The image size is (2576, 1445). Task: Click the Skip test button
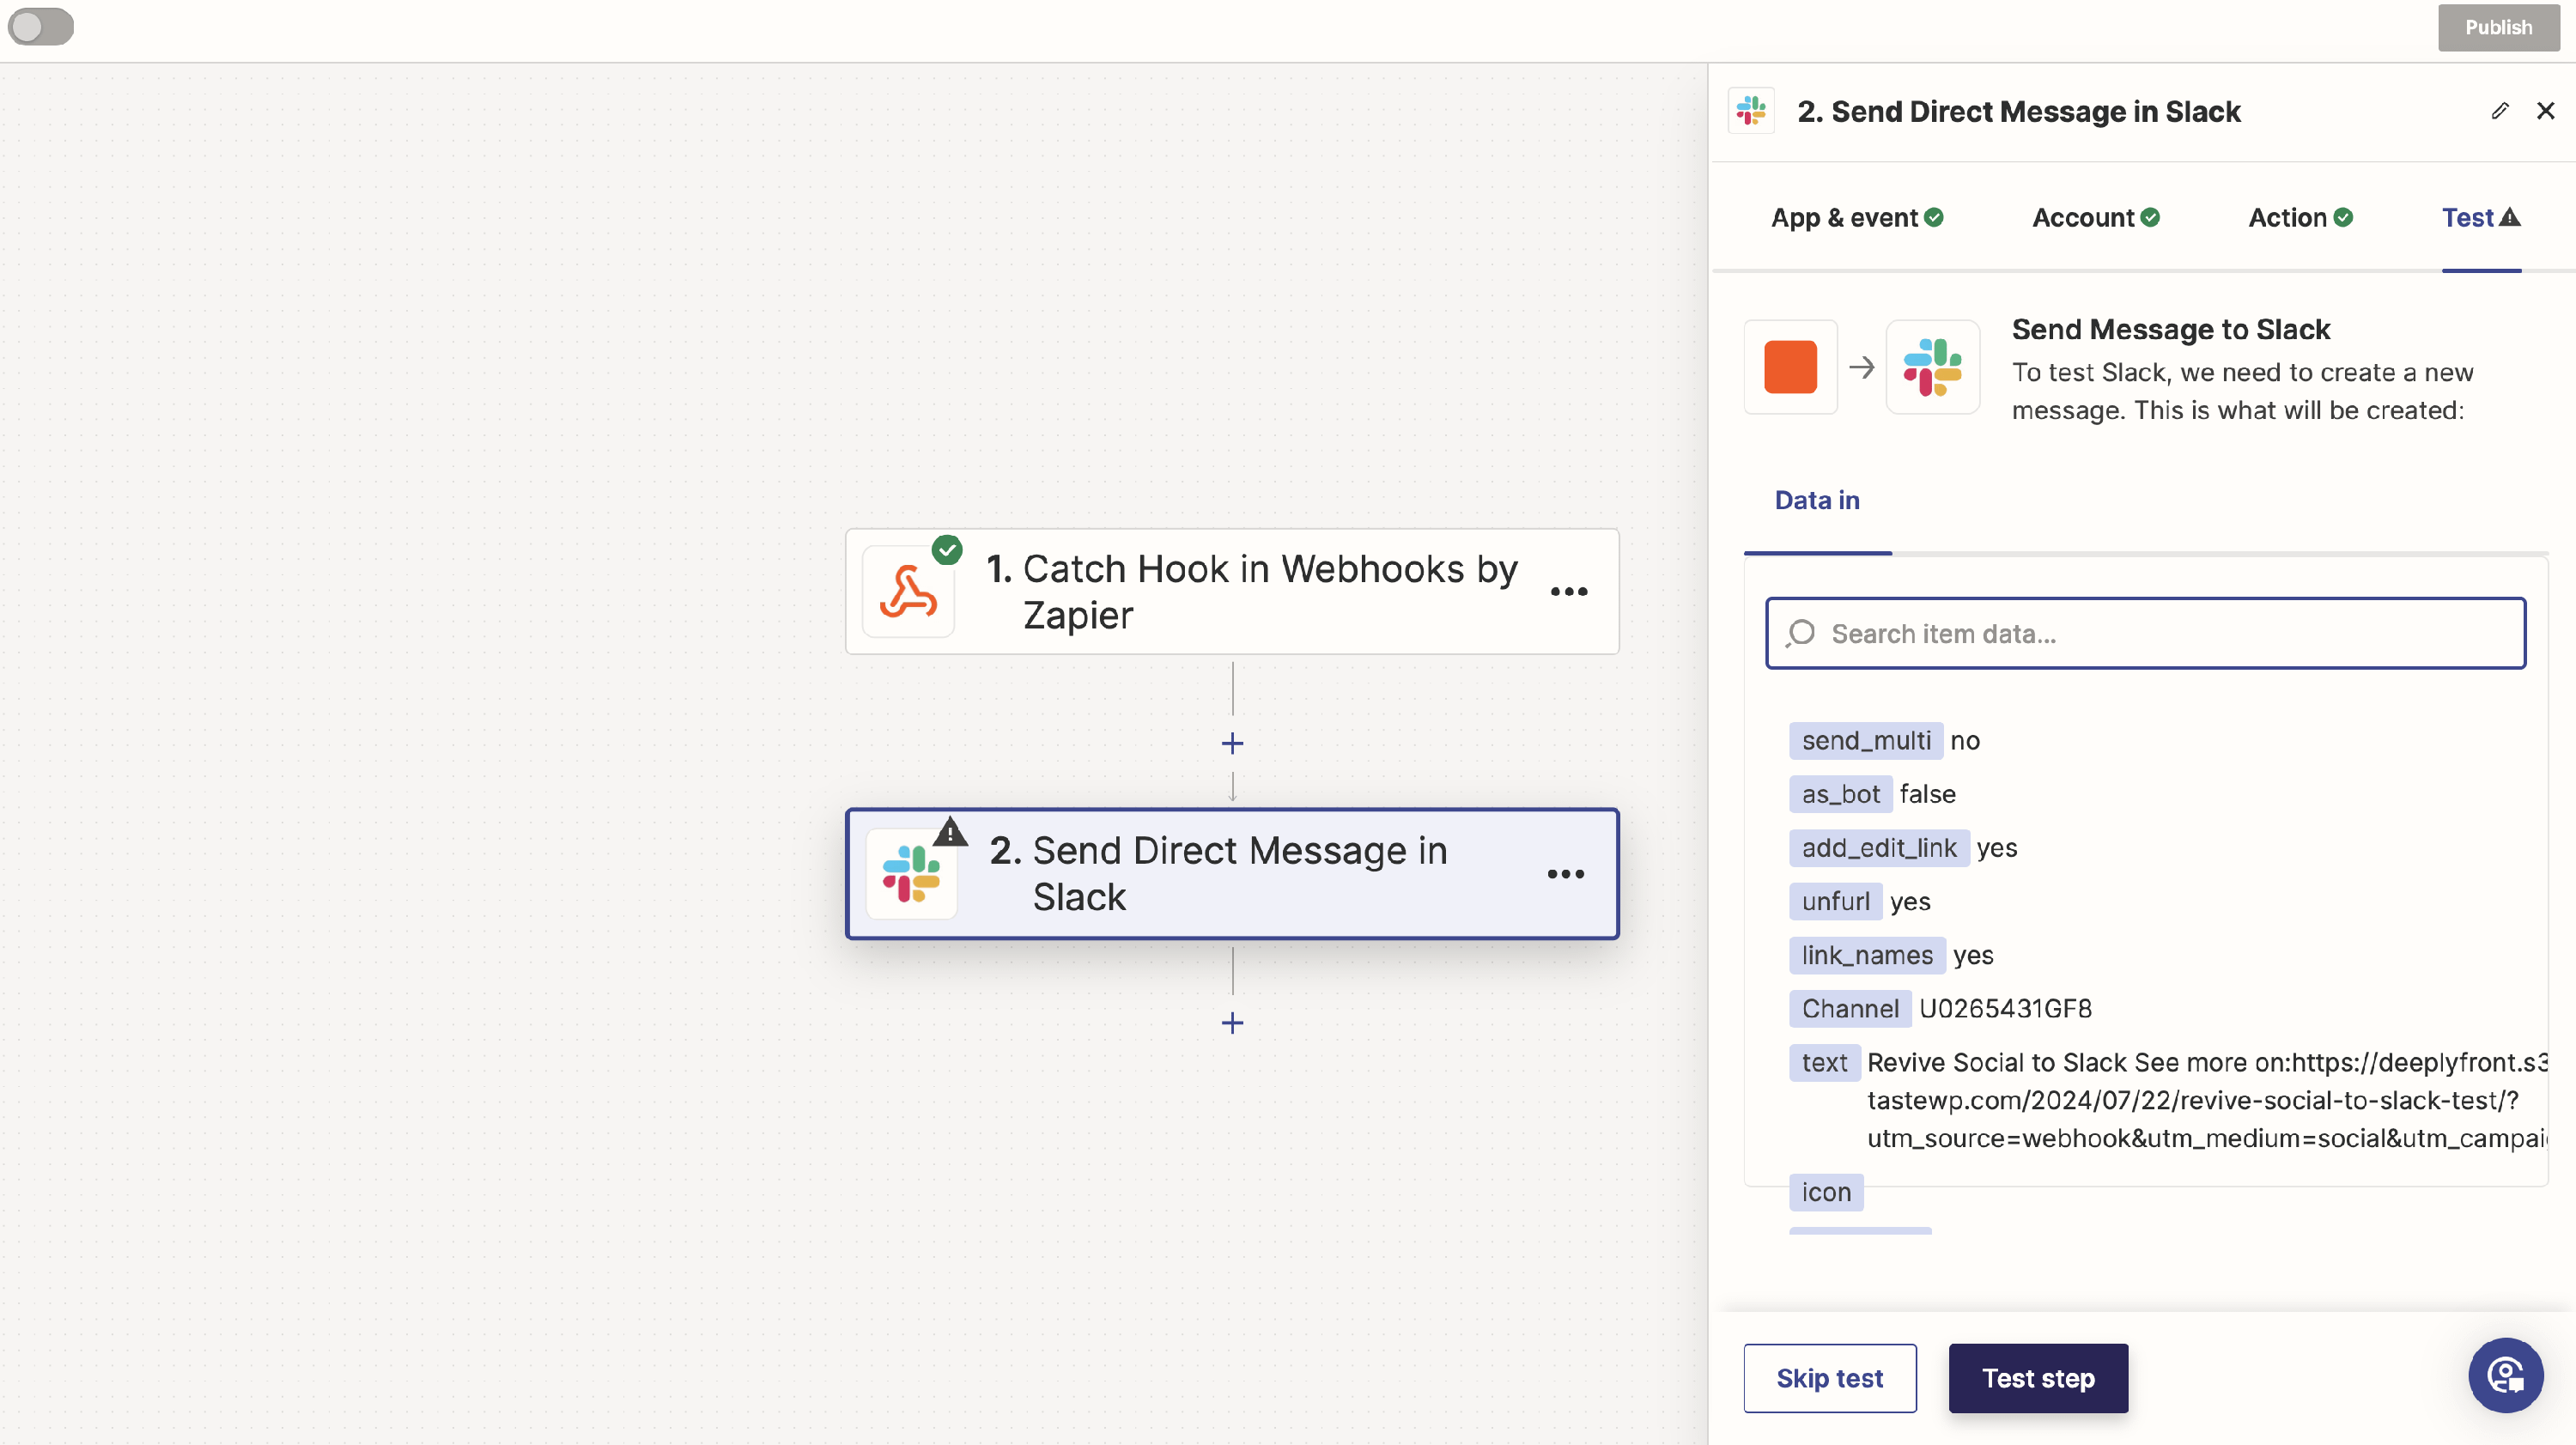click(1829, 1378)
